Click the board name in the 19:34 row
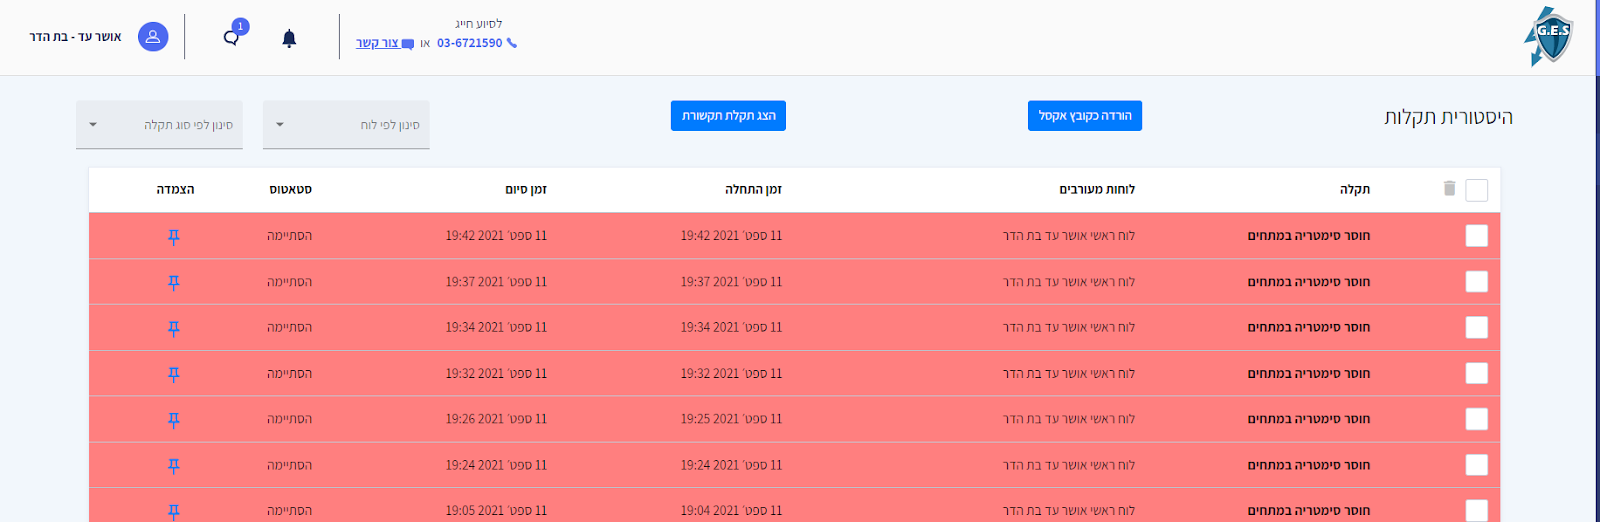1600x522 pixels. pyautogui.click(x=1069, y=327)
